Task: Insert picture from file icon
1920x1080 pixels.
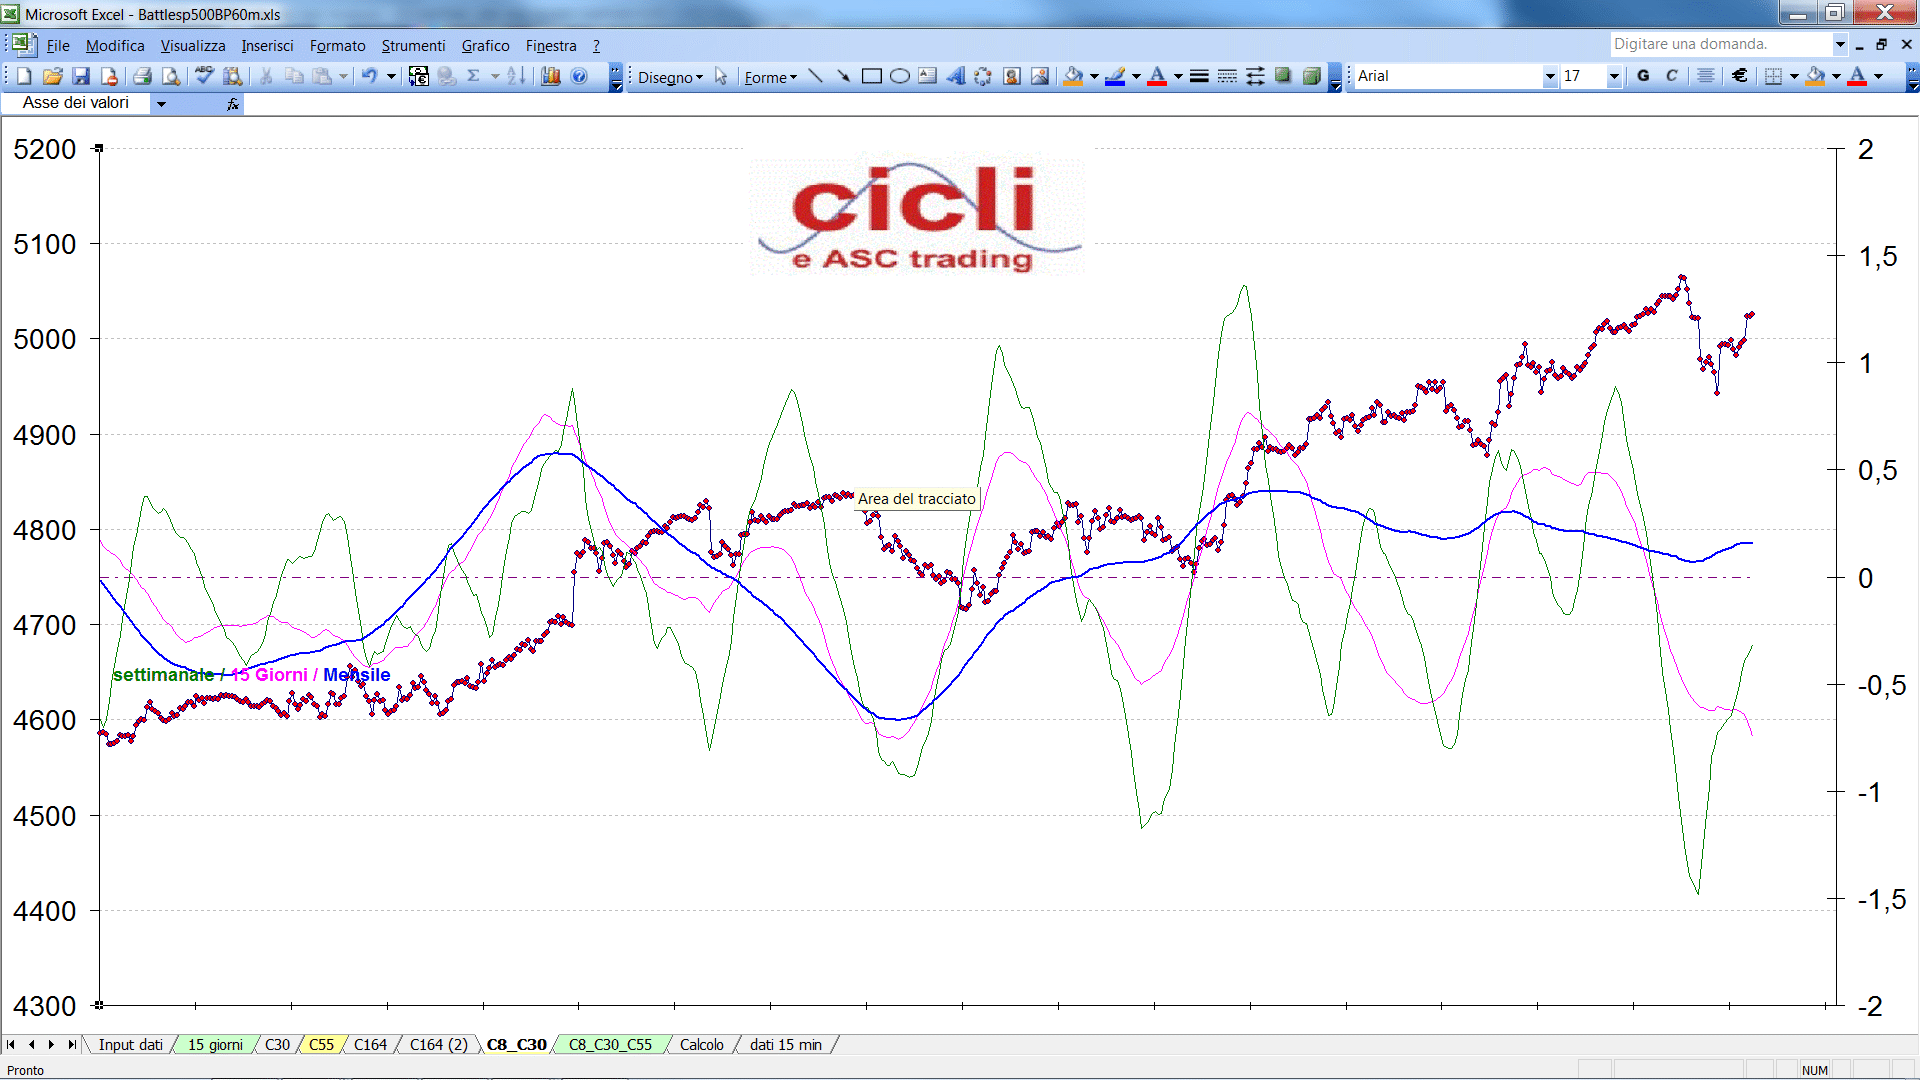Action: [1040, 76]
